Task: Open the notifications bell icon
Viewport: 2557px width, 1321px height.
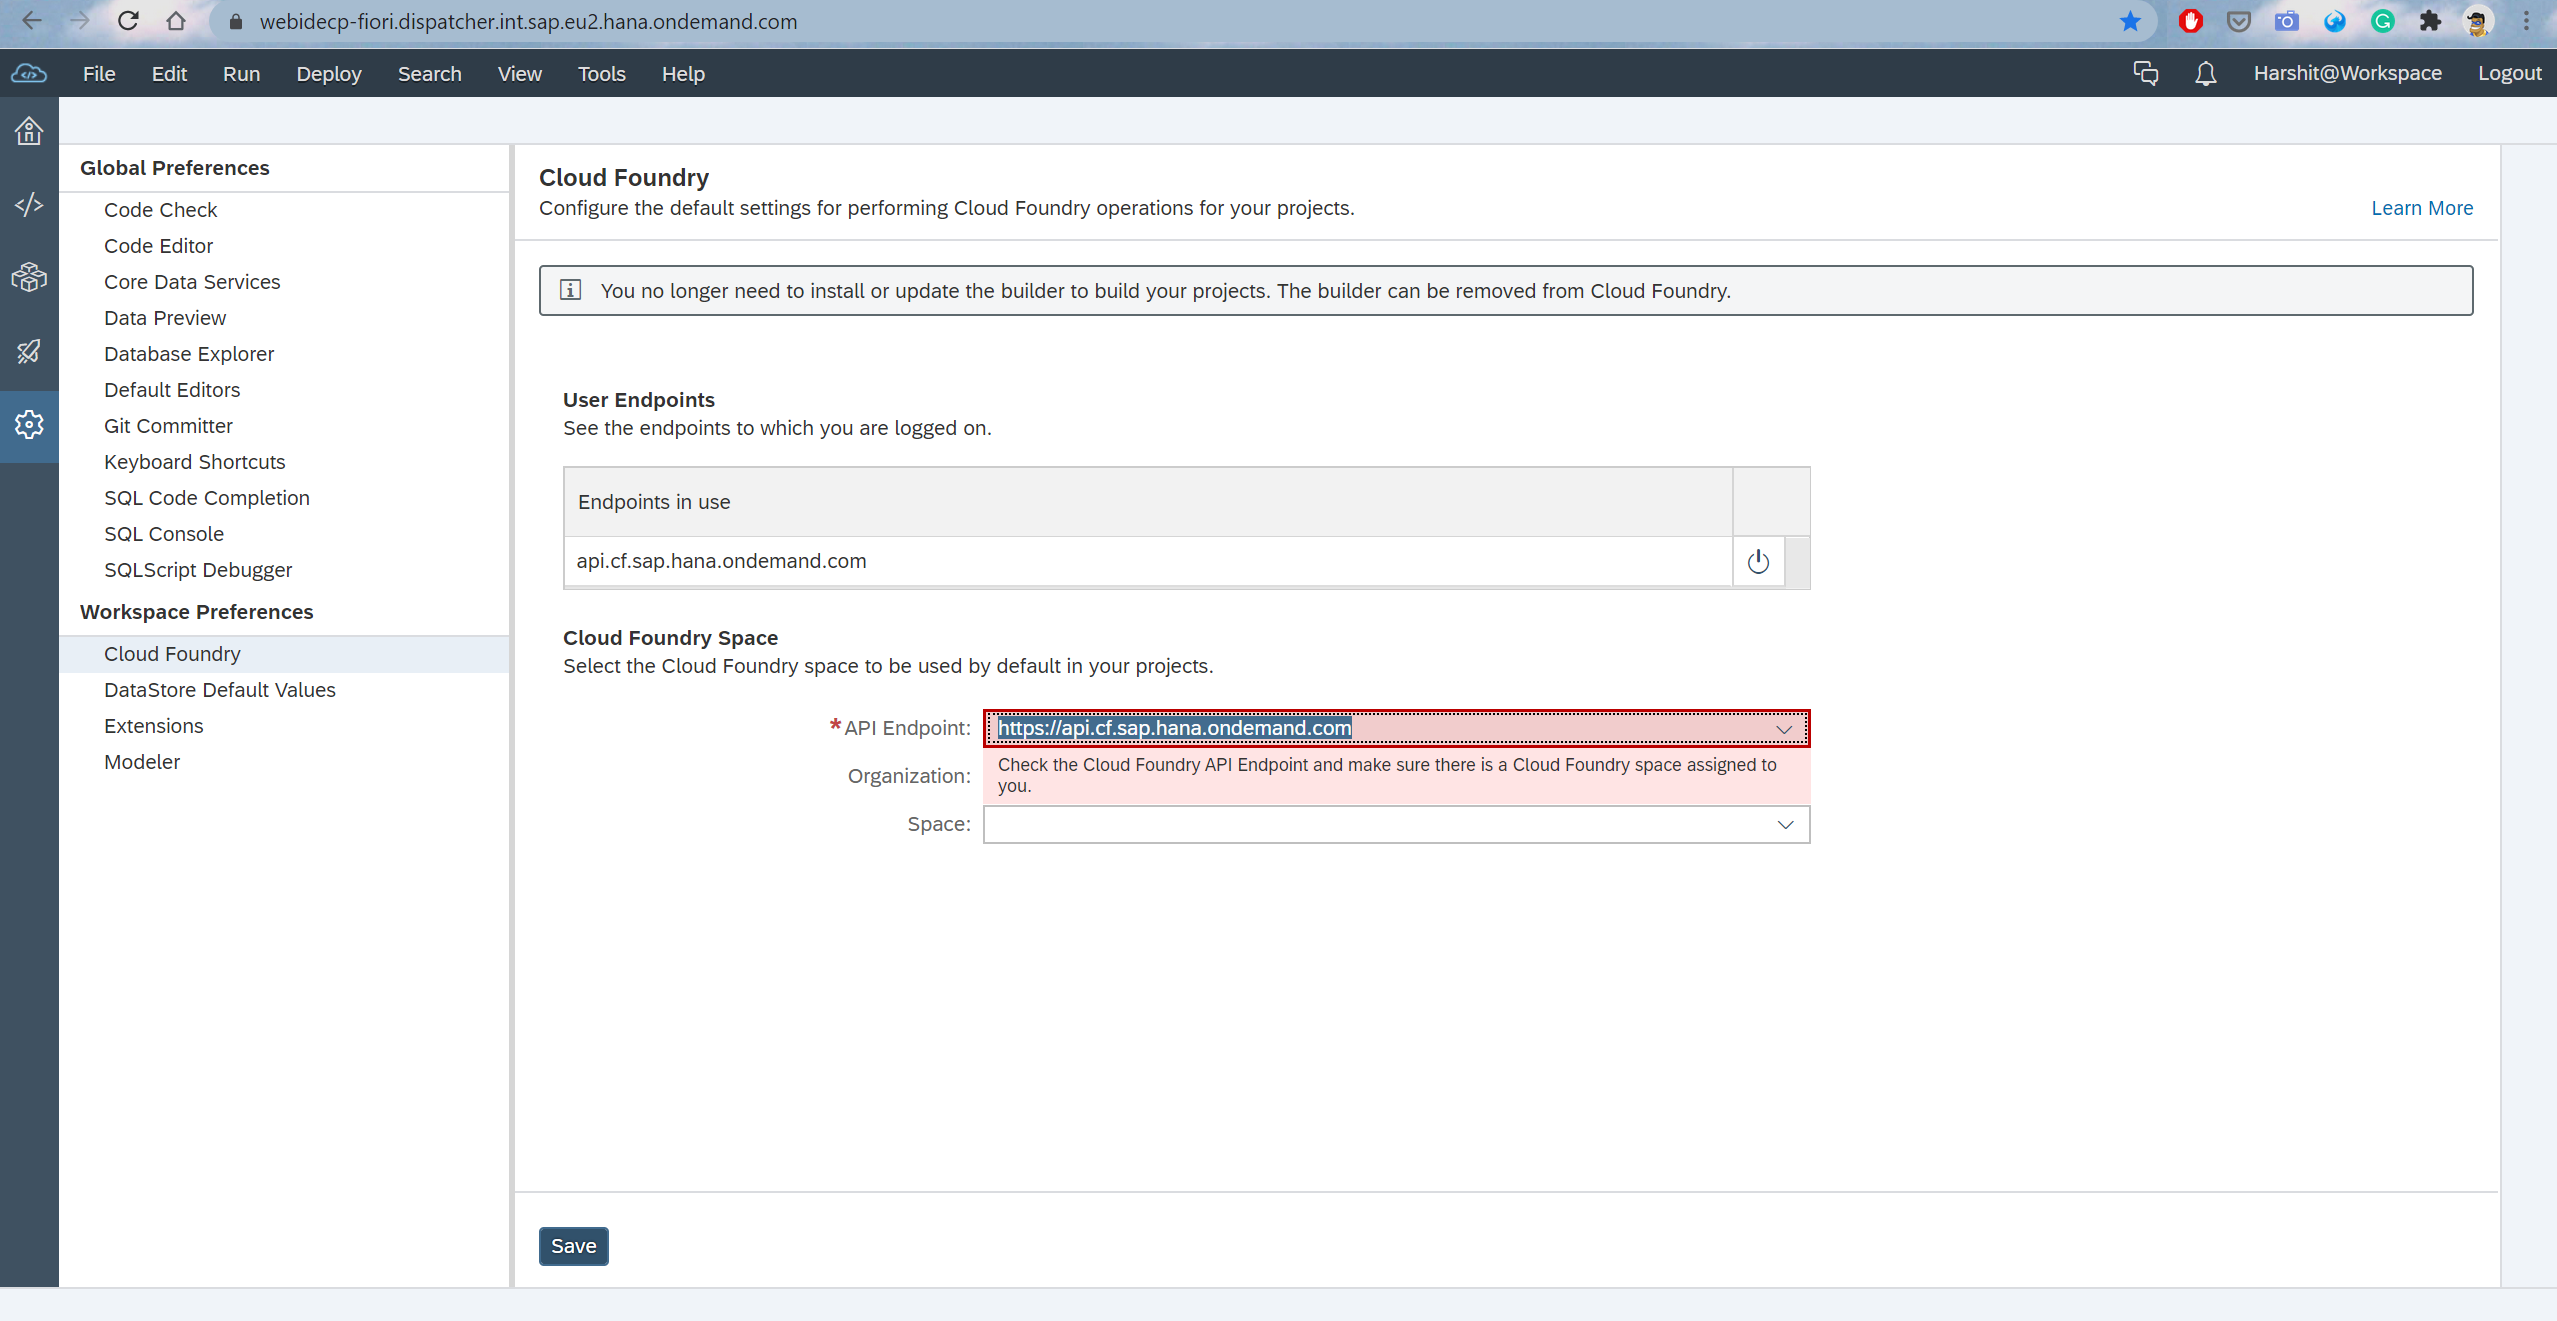Action: 2204,73
